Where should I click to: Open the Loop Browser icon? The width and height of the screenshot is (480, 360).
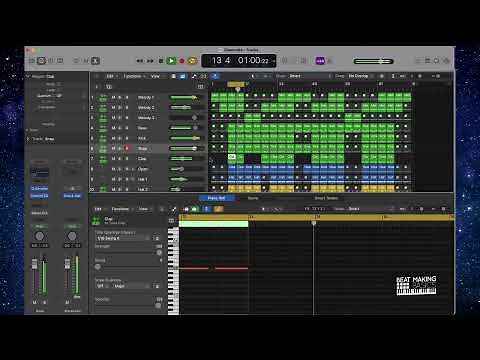tap(436, 61)
